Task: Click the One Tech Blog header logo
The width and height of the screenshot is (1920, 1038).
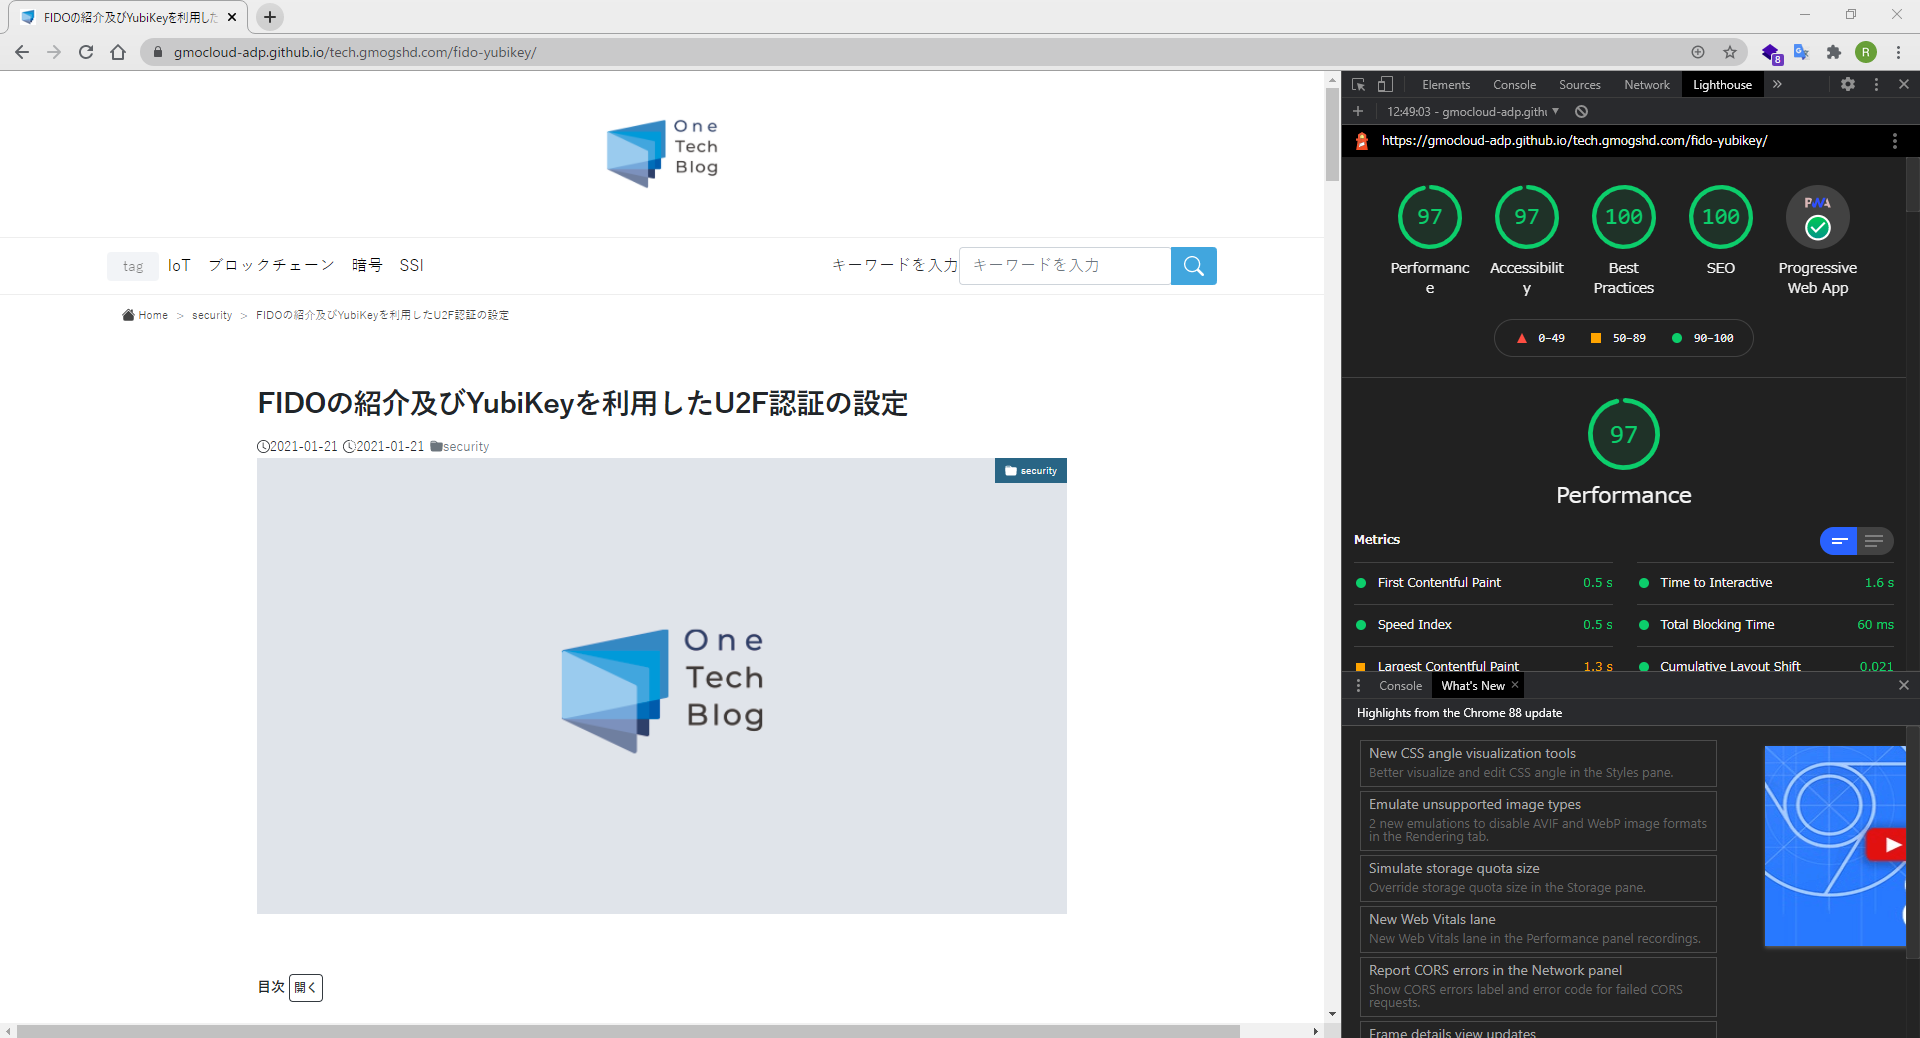Action: (662, 152)
